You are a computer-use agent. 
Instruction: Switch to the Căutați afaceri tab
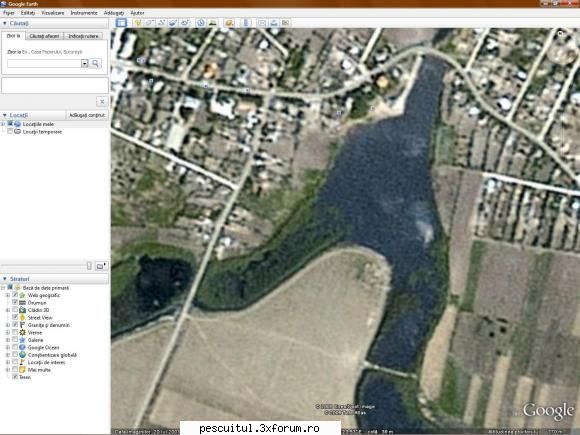[44, 36]
